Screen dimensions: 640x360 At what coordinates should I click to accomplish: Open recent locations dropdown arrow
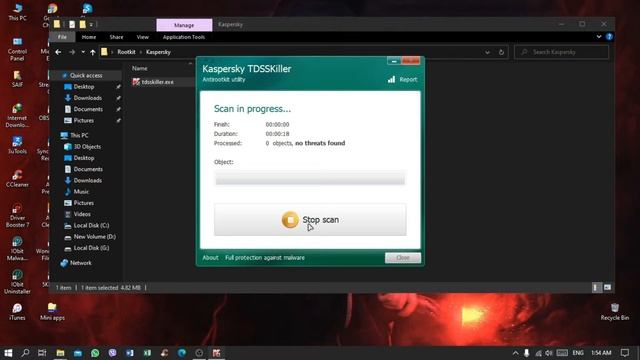83,52
